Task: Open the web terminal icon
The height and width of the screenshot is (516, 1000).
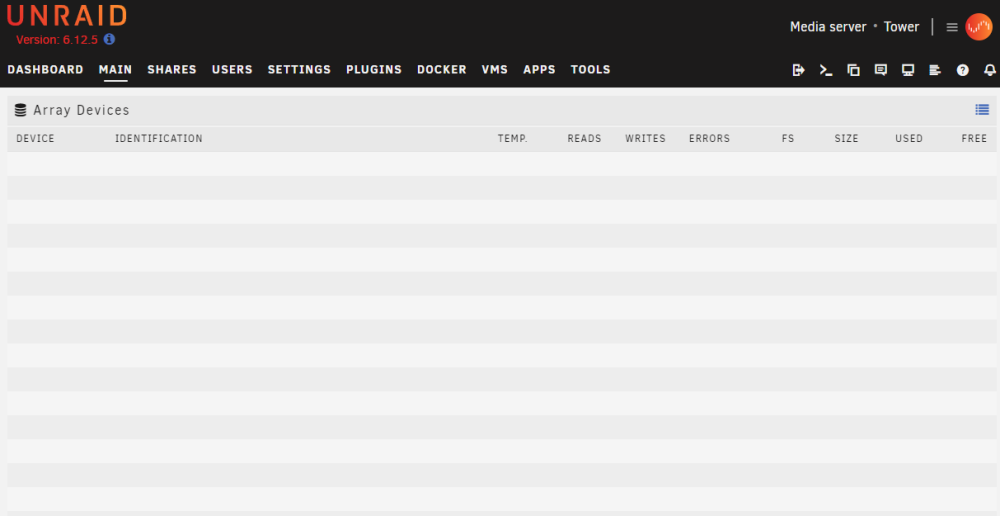Action: coord(826,70)
